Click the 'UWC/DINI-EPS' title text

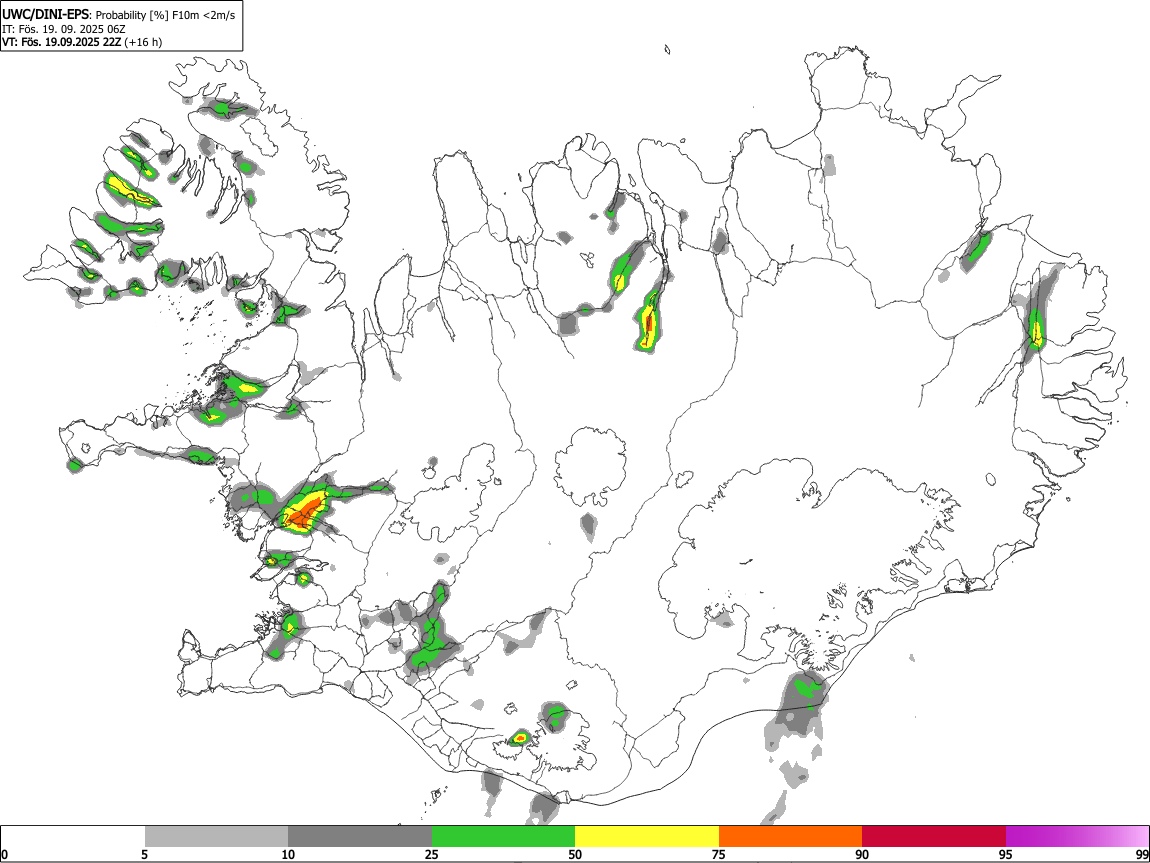[46, 15]
